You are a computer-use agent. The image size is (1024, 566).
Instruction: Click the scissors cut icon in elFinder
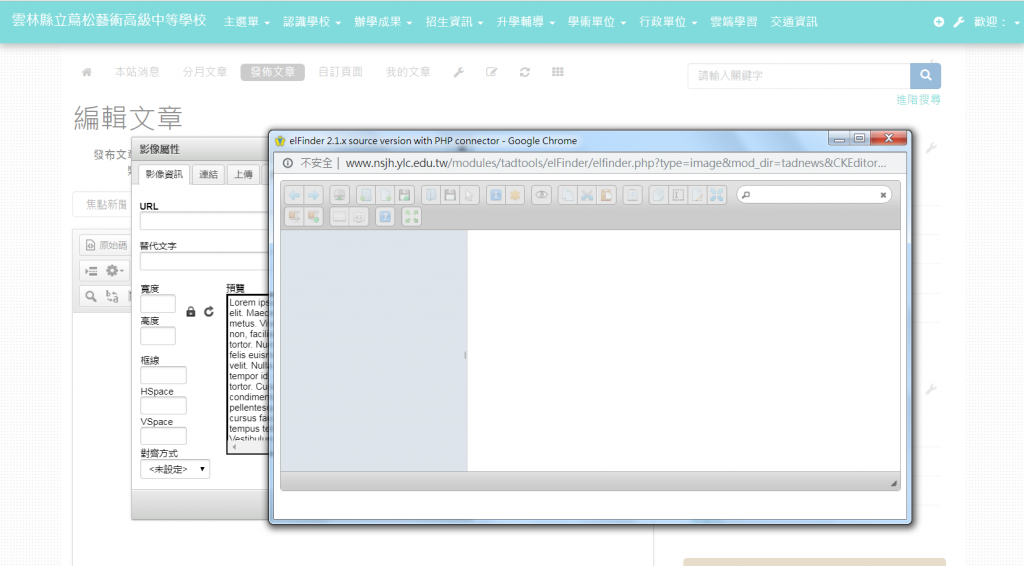587,195
